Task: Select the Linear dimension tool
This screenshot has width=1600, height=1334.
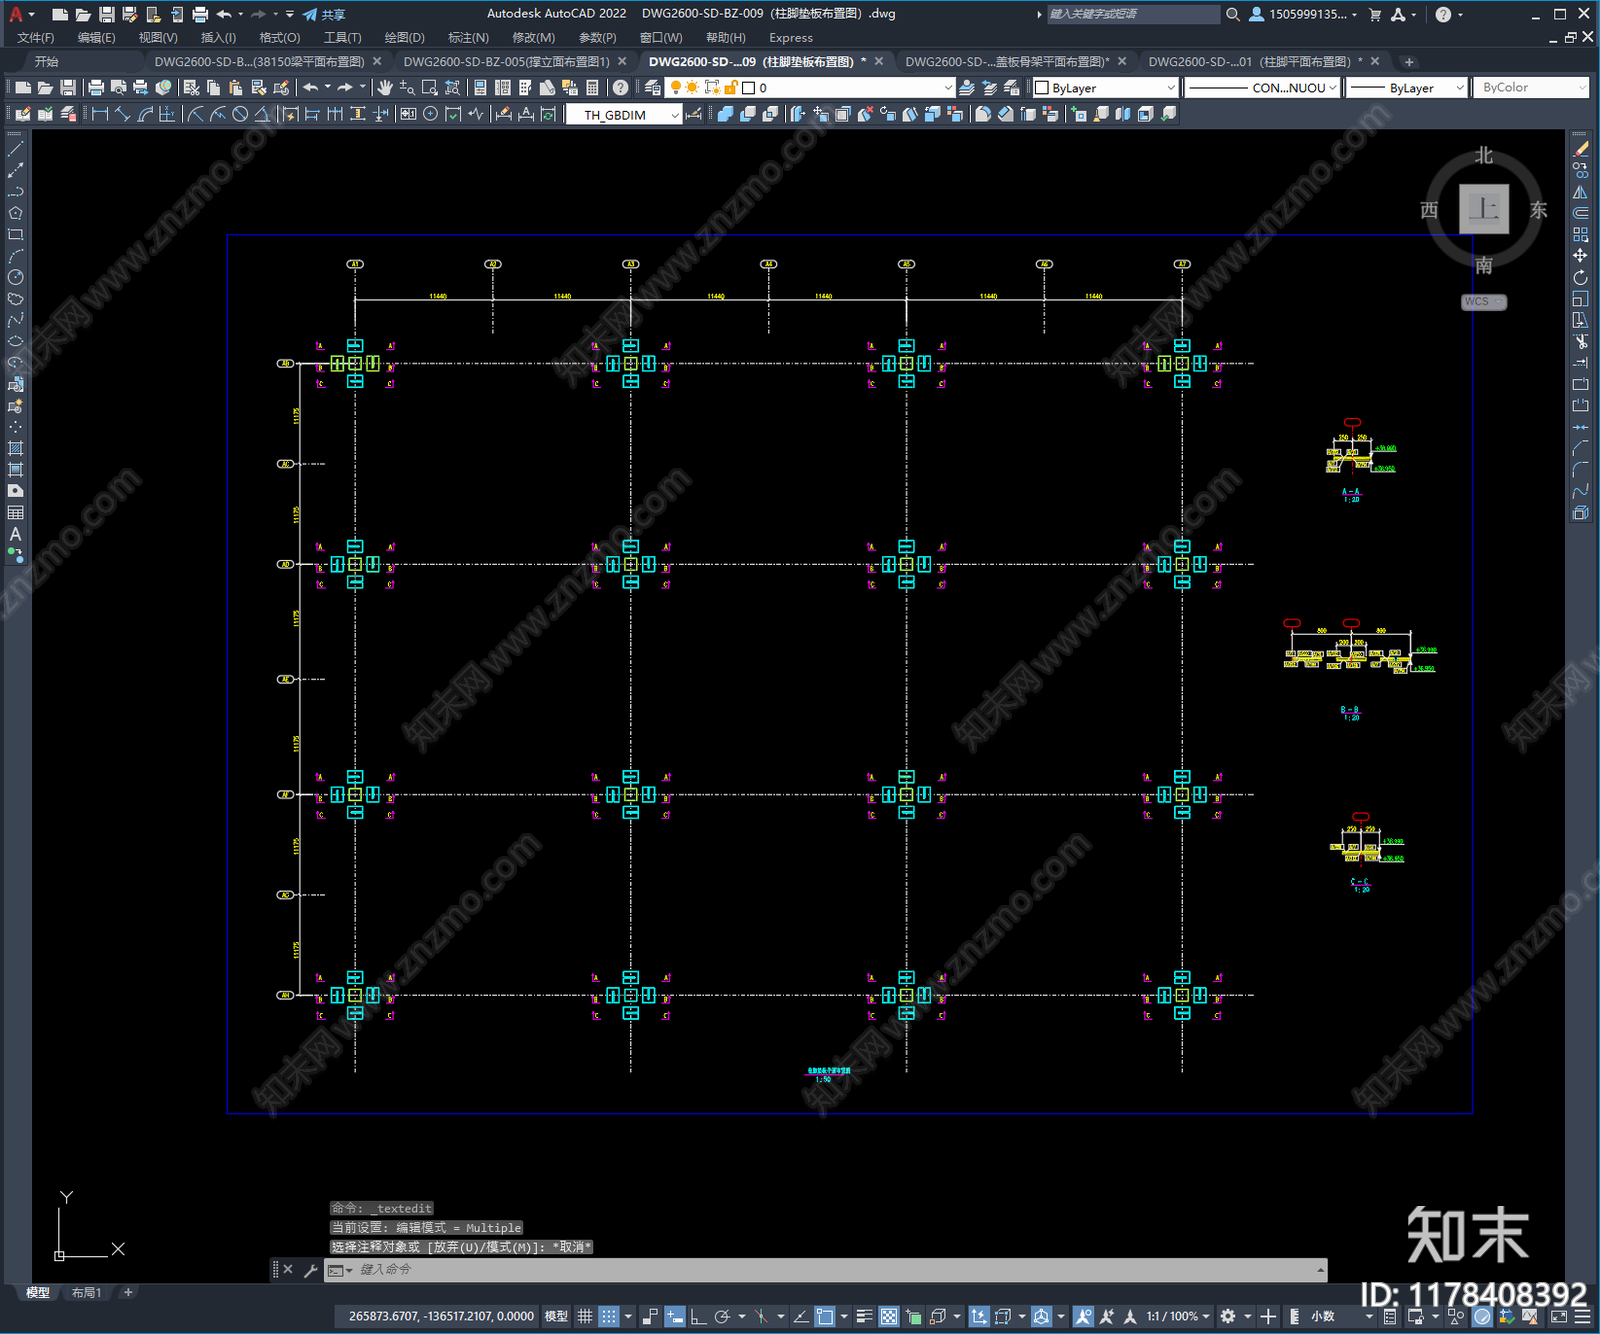Action: pos(100,114)
